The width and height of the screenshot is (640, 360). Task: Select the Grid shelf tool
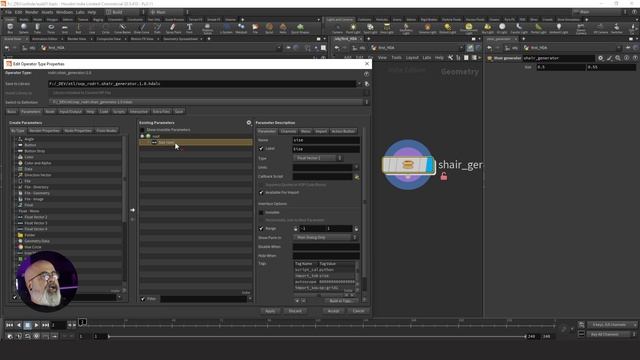64,28
